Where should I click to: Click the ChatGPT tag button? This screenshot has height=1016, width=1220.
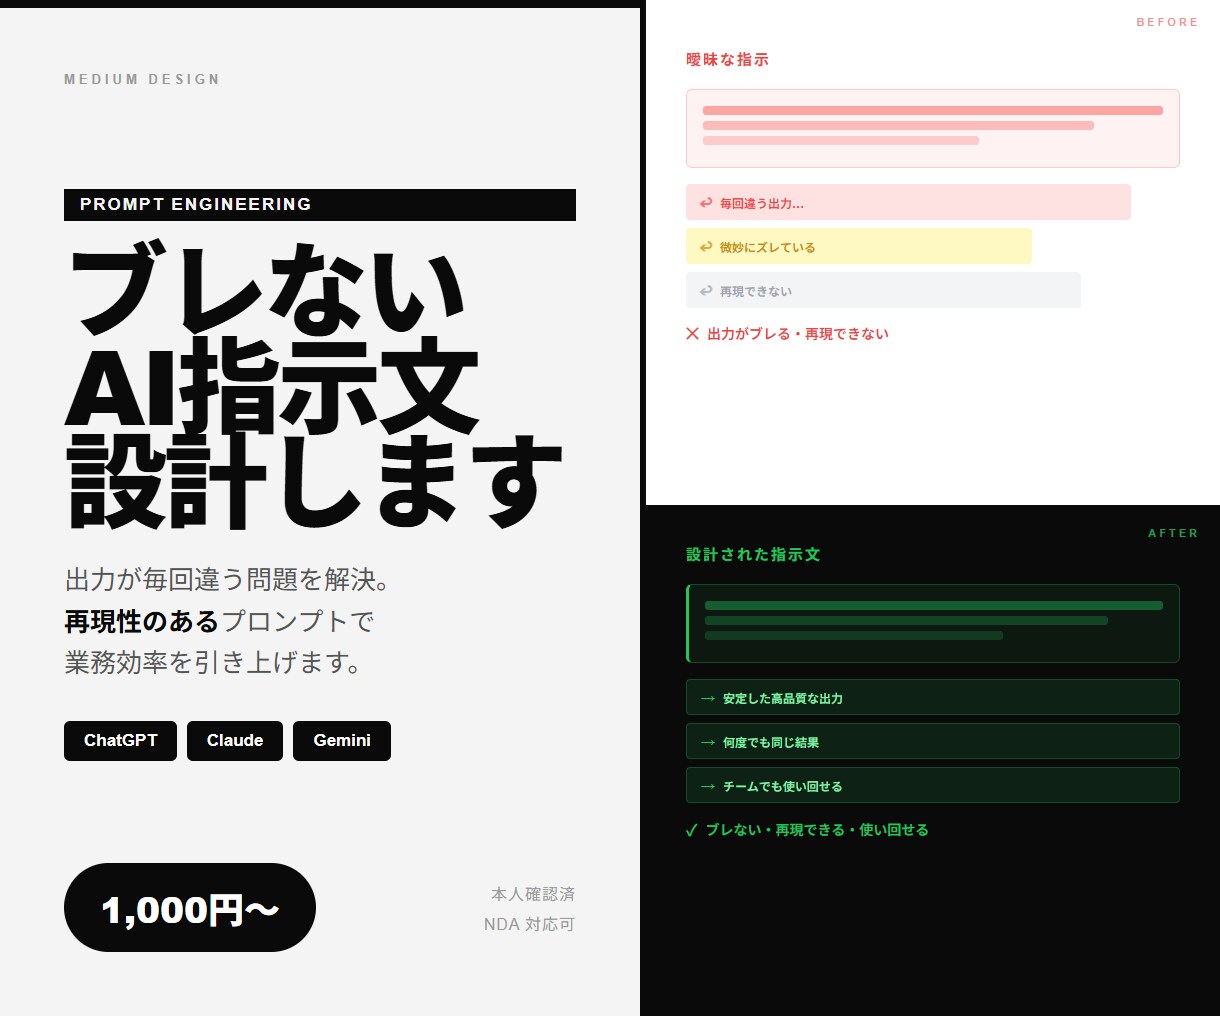(x=120, y=741)
